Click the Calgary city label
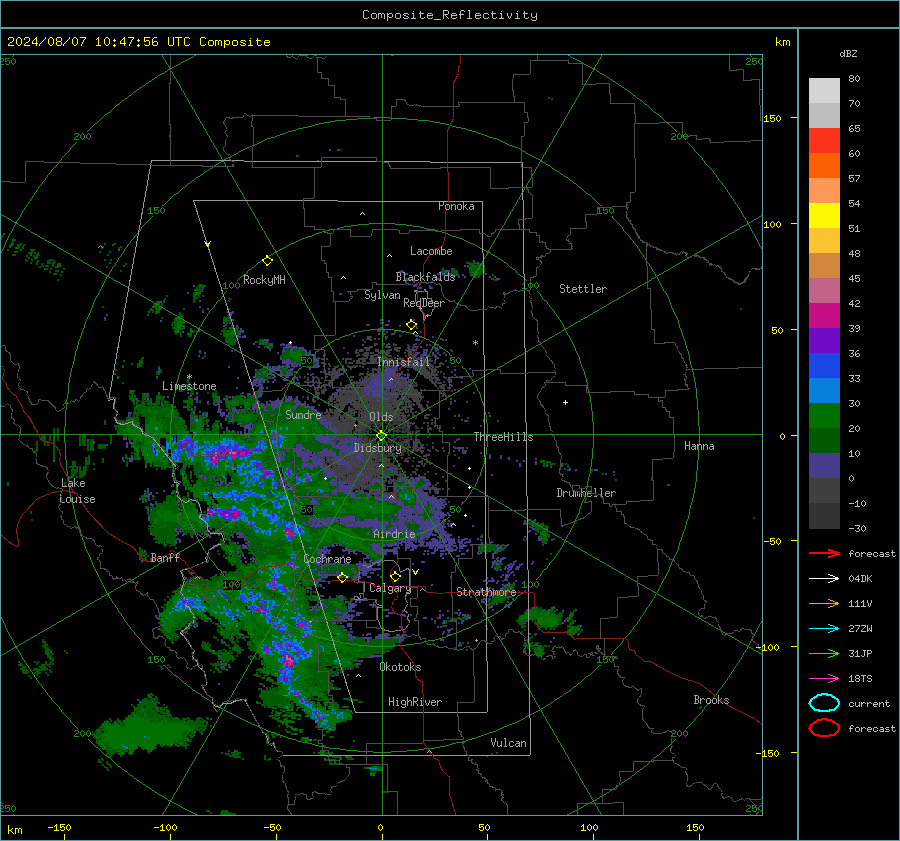 coord(390,588)
